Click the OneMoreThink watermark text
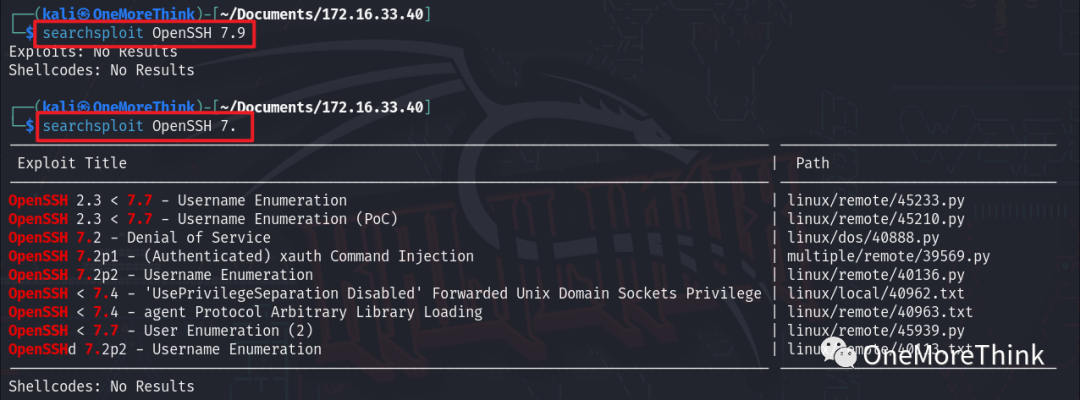Viewport: 1080px width, 400px height. 954,356
